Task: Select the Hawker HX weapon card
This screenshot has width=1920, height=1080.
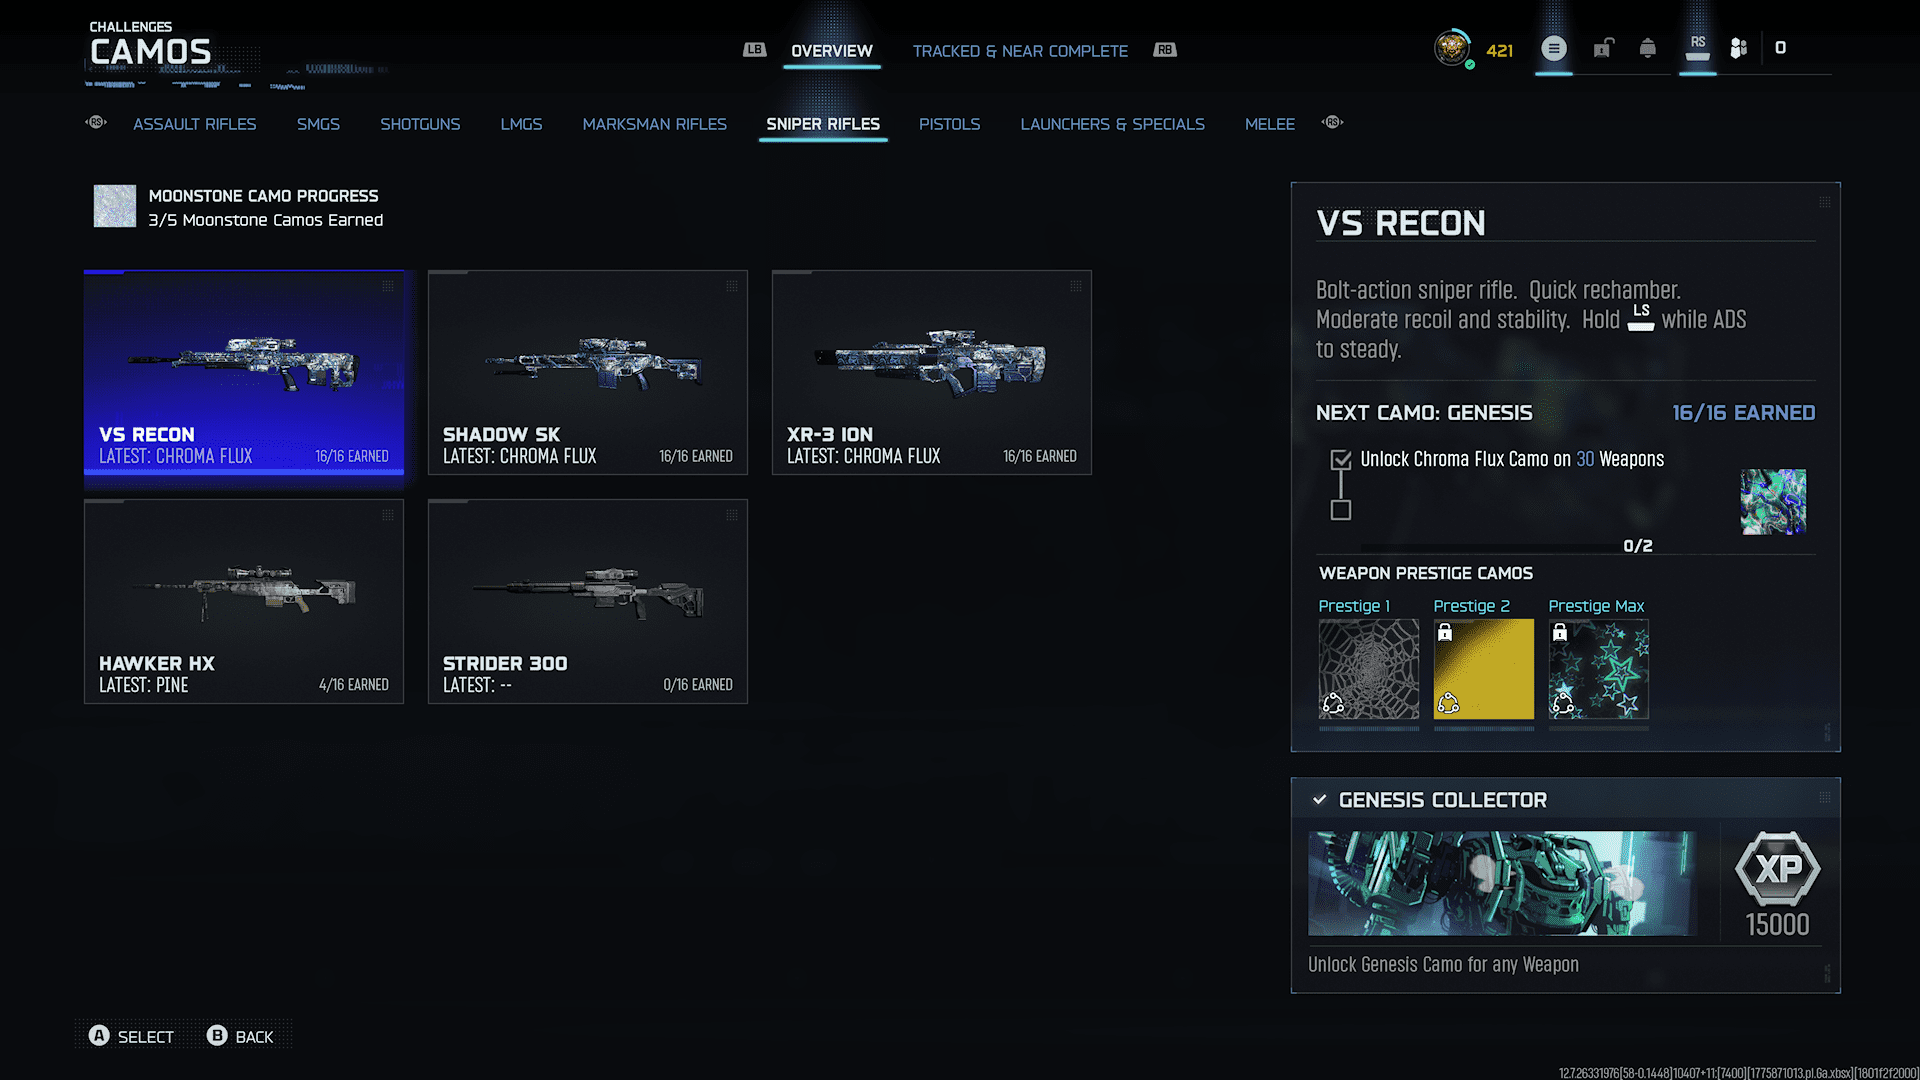Action: tap(244, 602)
